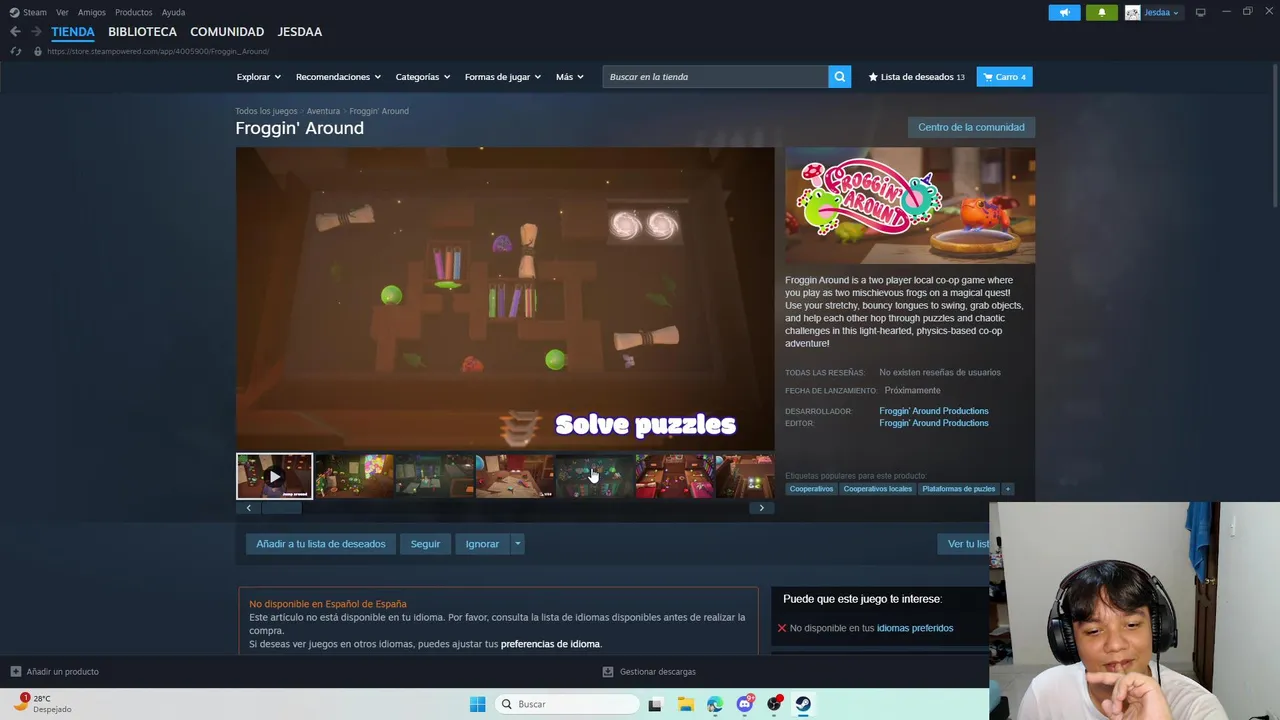
Task: Select the Cooperativos tag
Action: (811, 489)
